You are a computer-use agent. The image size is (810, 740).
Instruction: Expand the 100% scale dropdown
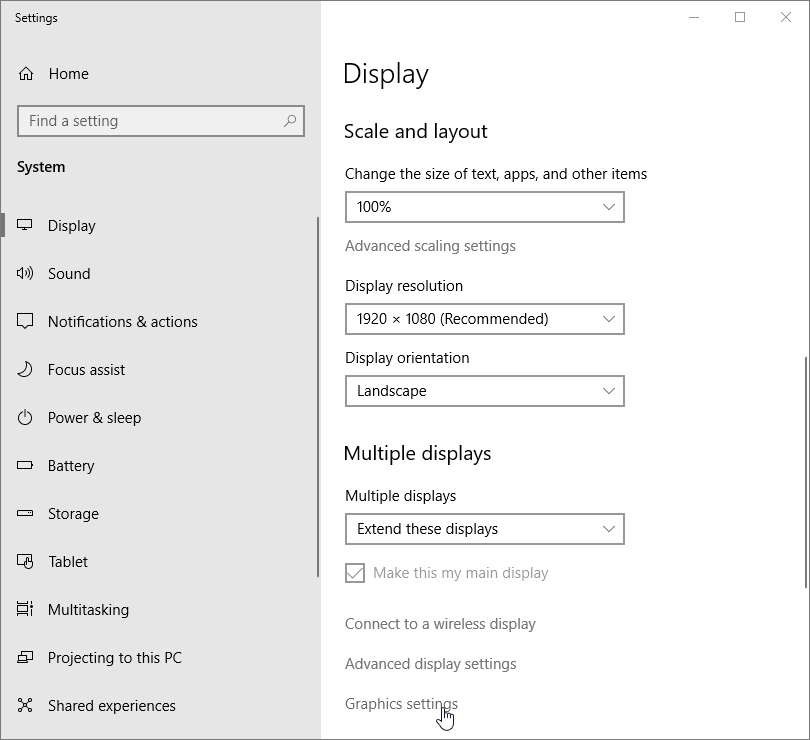click(x=484, y=207)
